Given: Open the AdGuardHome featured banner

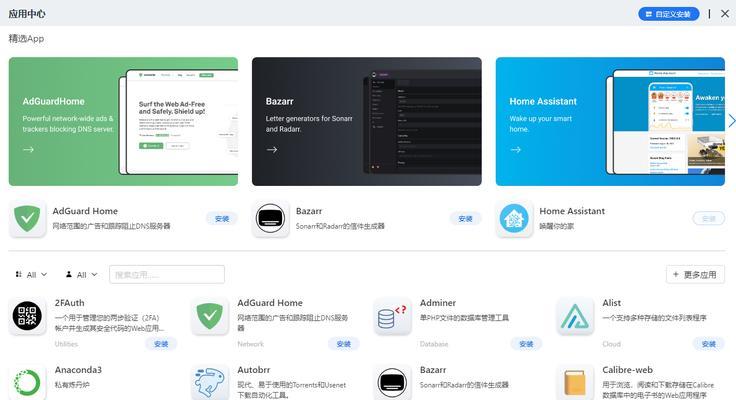Looking at the screenshot, I should [123, 122].
